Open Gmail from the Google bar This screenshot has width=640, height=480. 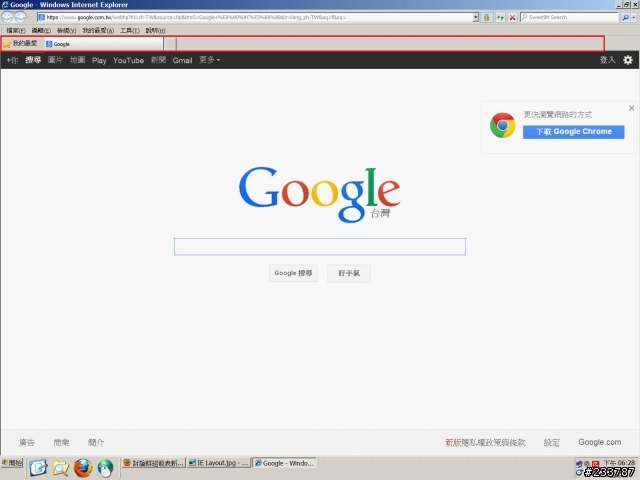182,60
